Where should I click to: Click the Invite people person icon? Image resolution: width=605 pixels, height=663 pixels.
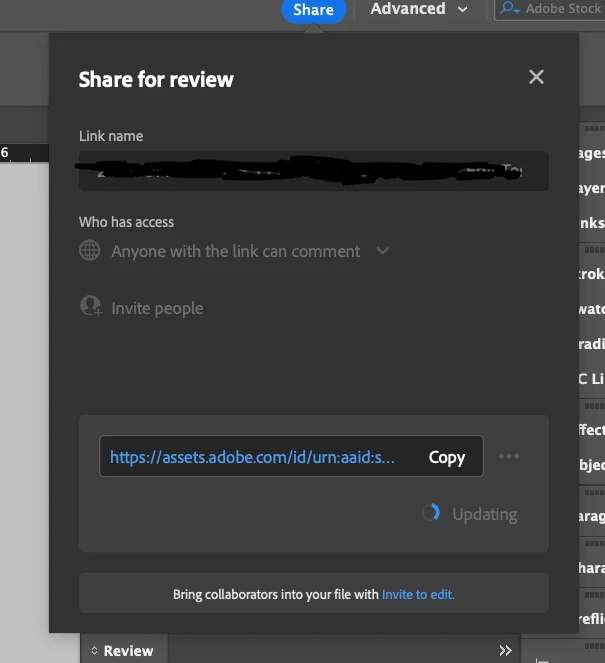click(x=91, y=306)
